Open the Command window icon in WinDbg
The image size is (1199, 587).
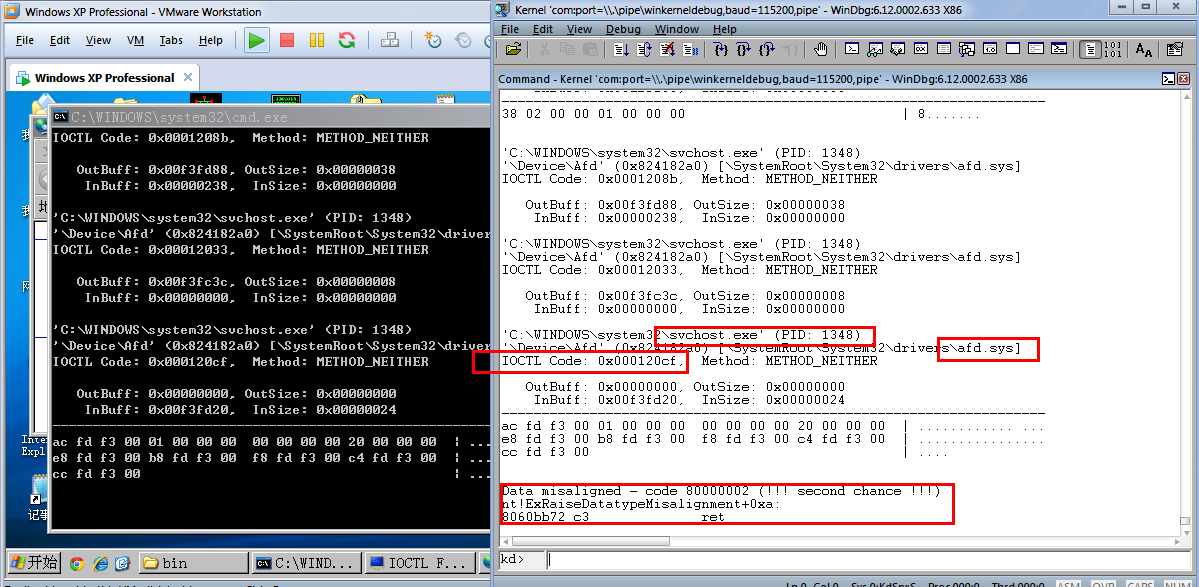click(x=852, y=49)
